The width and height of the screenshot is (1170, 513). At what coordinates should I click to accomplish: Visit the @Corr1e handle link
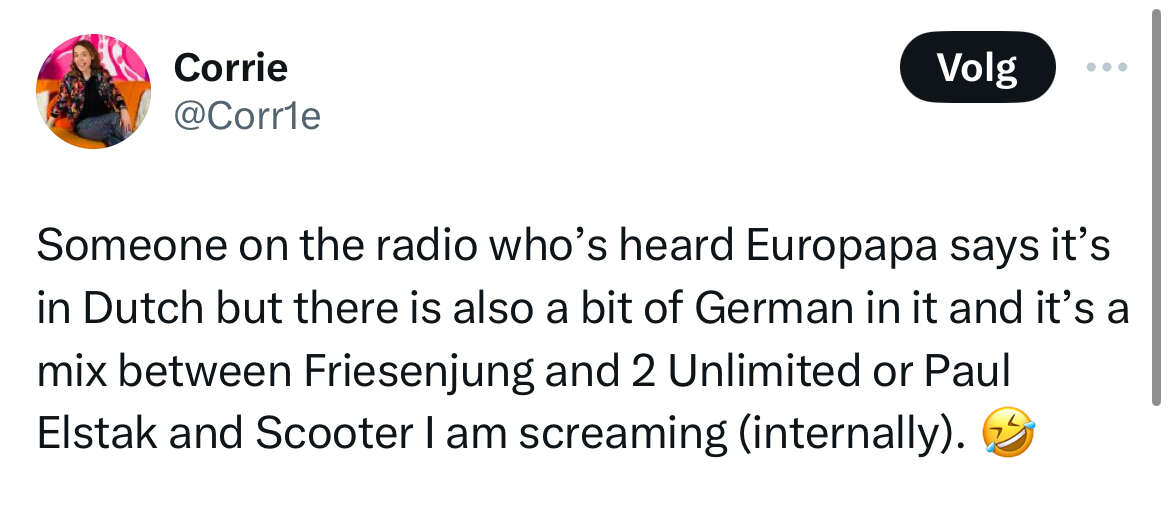point(247,116)
